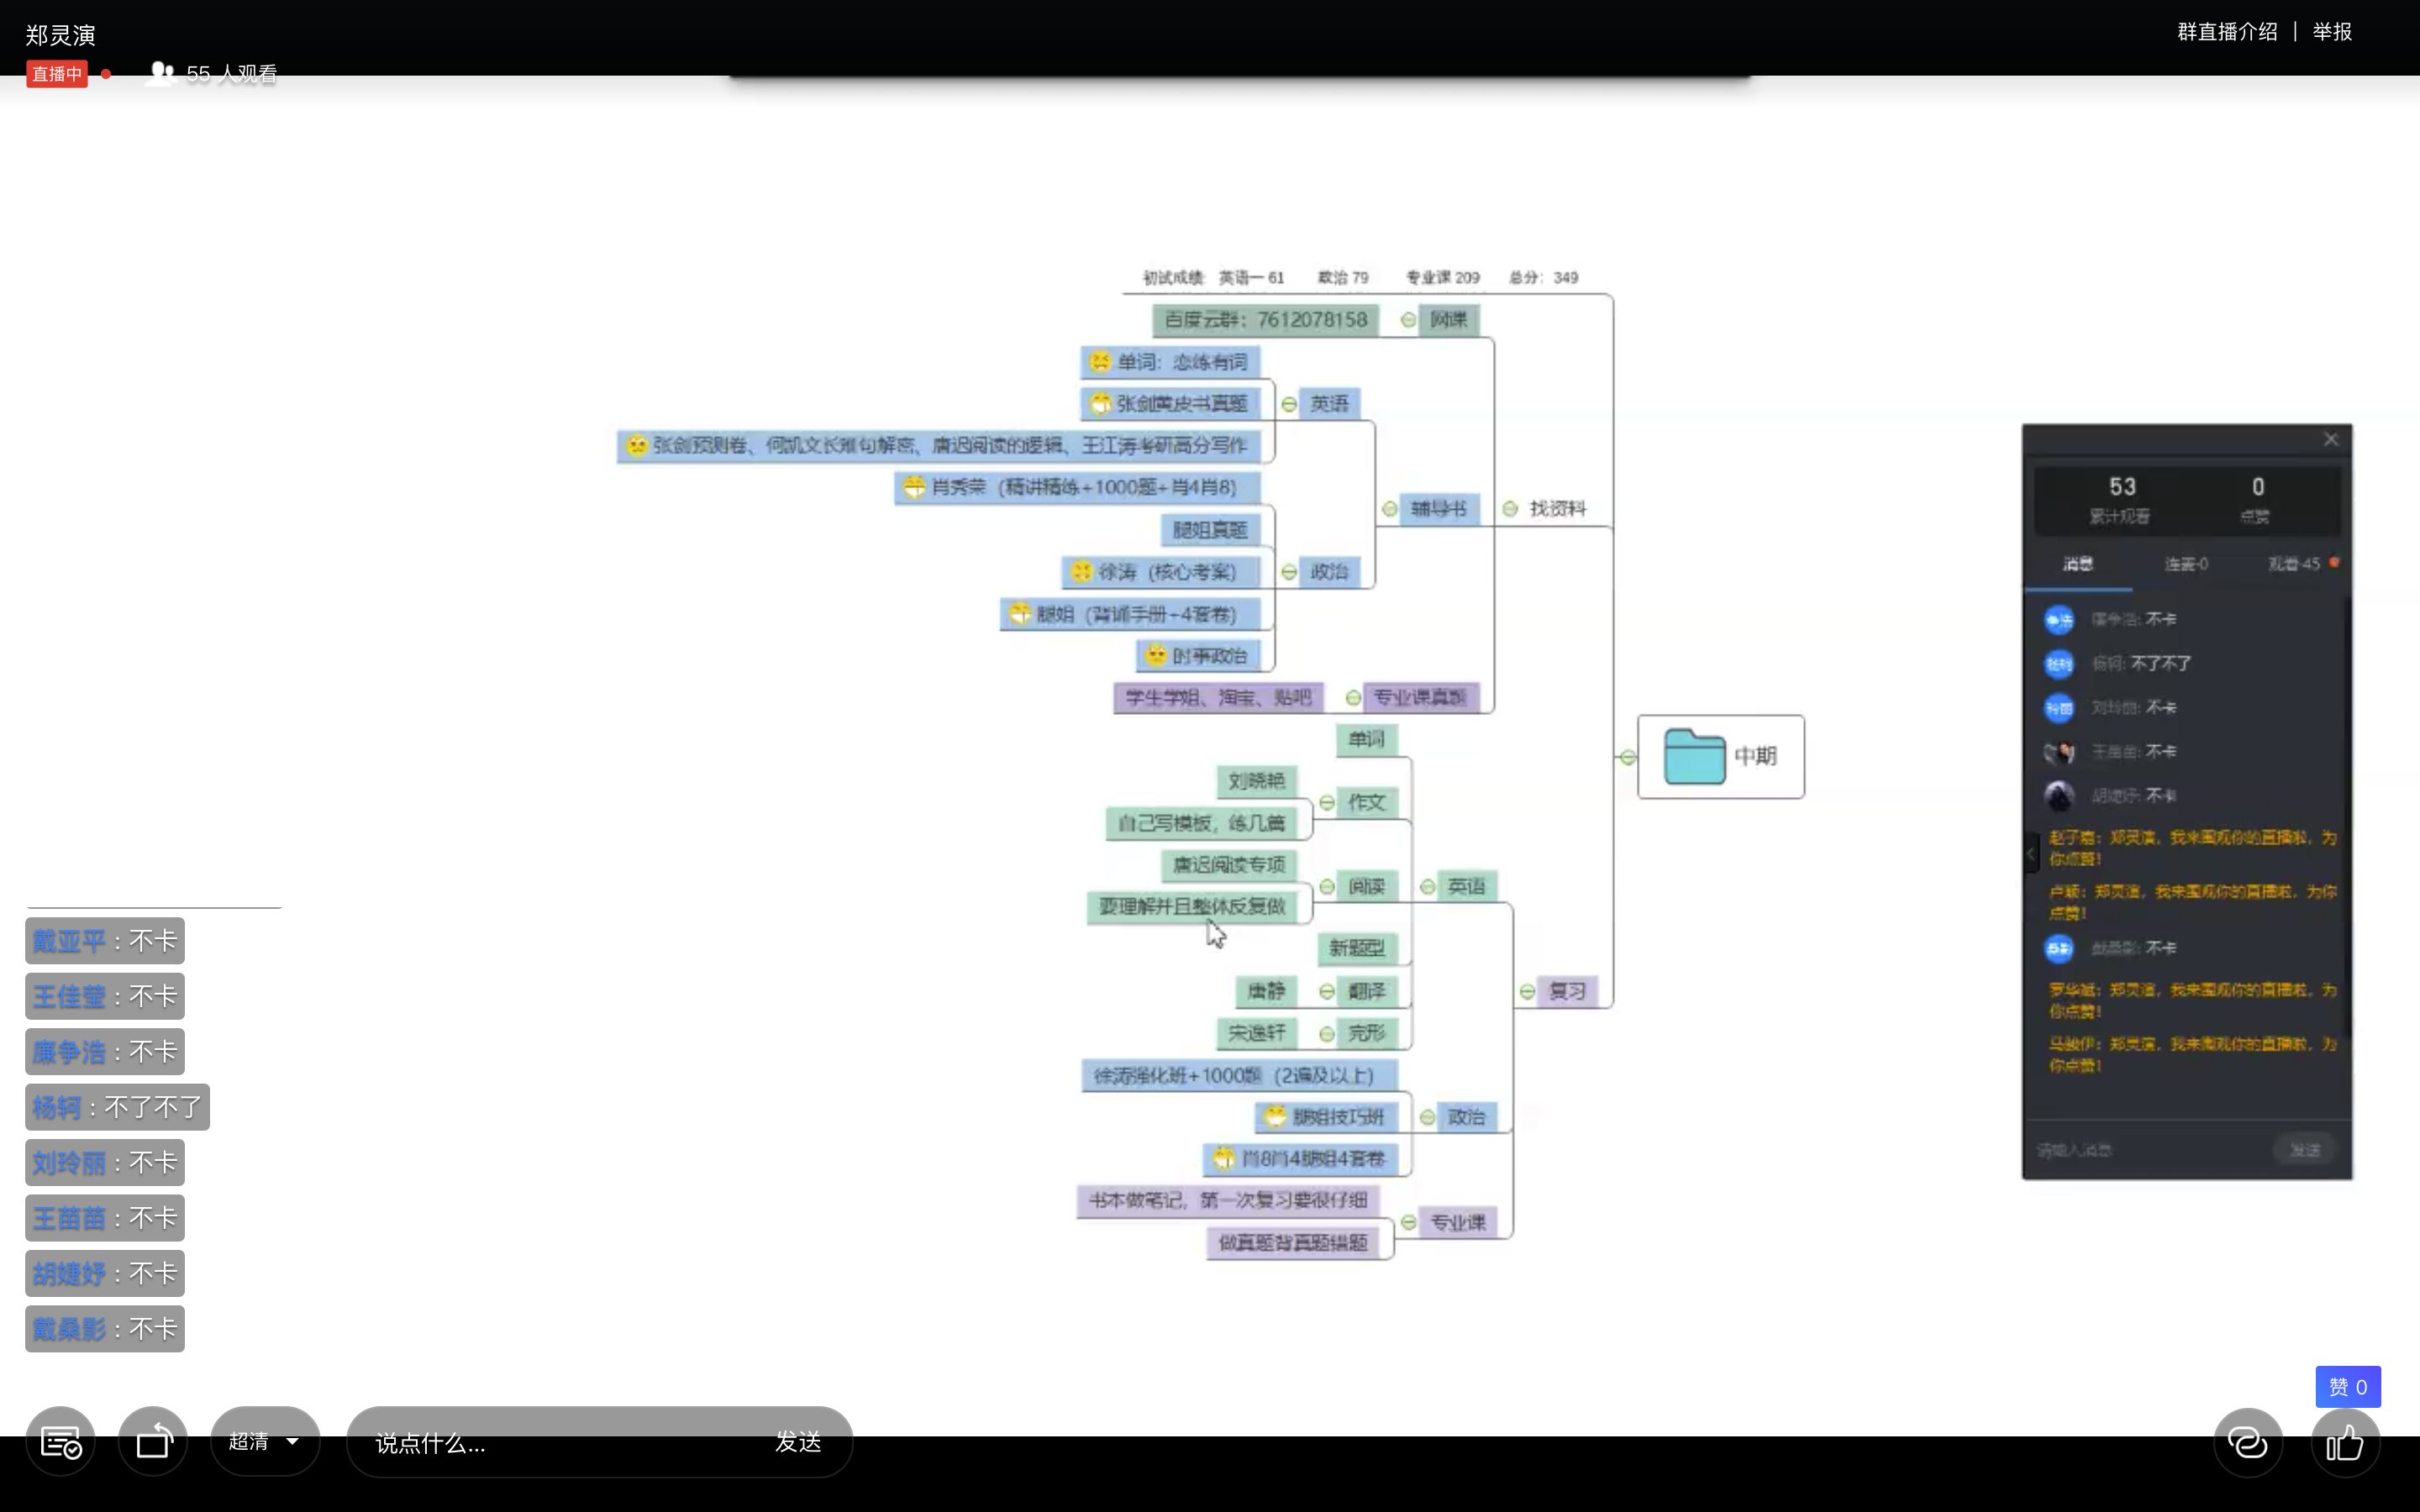Collapse the 复习 branch toggle
The image size is (2420, 1512).
(x=1527, y=992)
